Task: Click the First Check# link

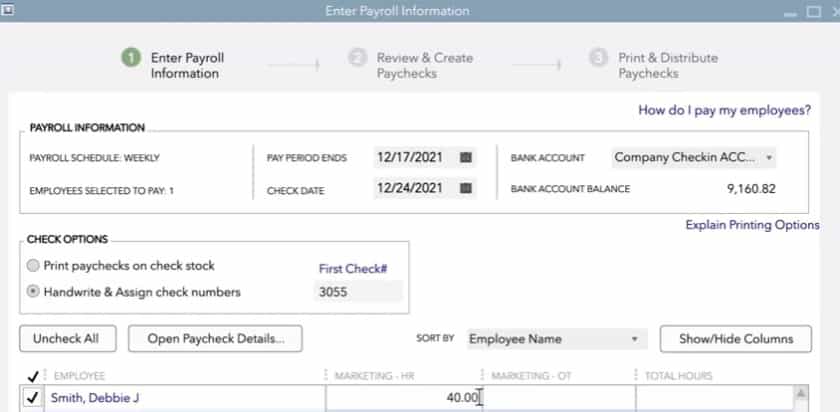Action: (353, 269)
